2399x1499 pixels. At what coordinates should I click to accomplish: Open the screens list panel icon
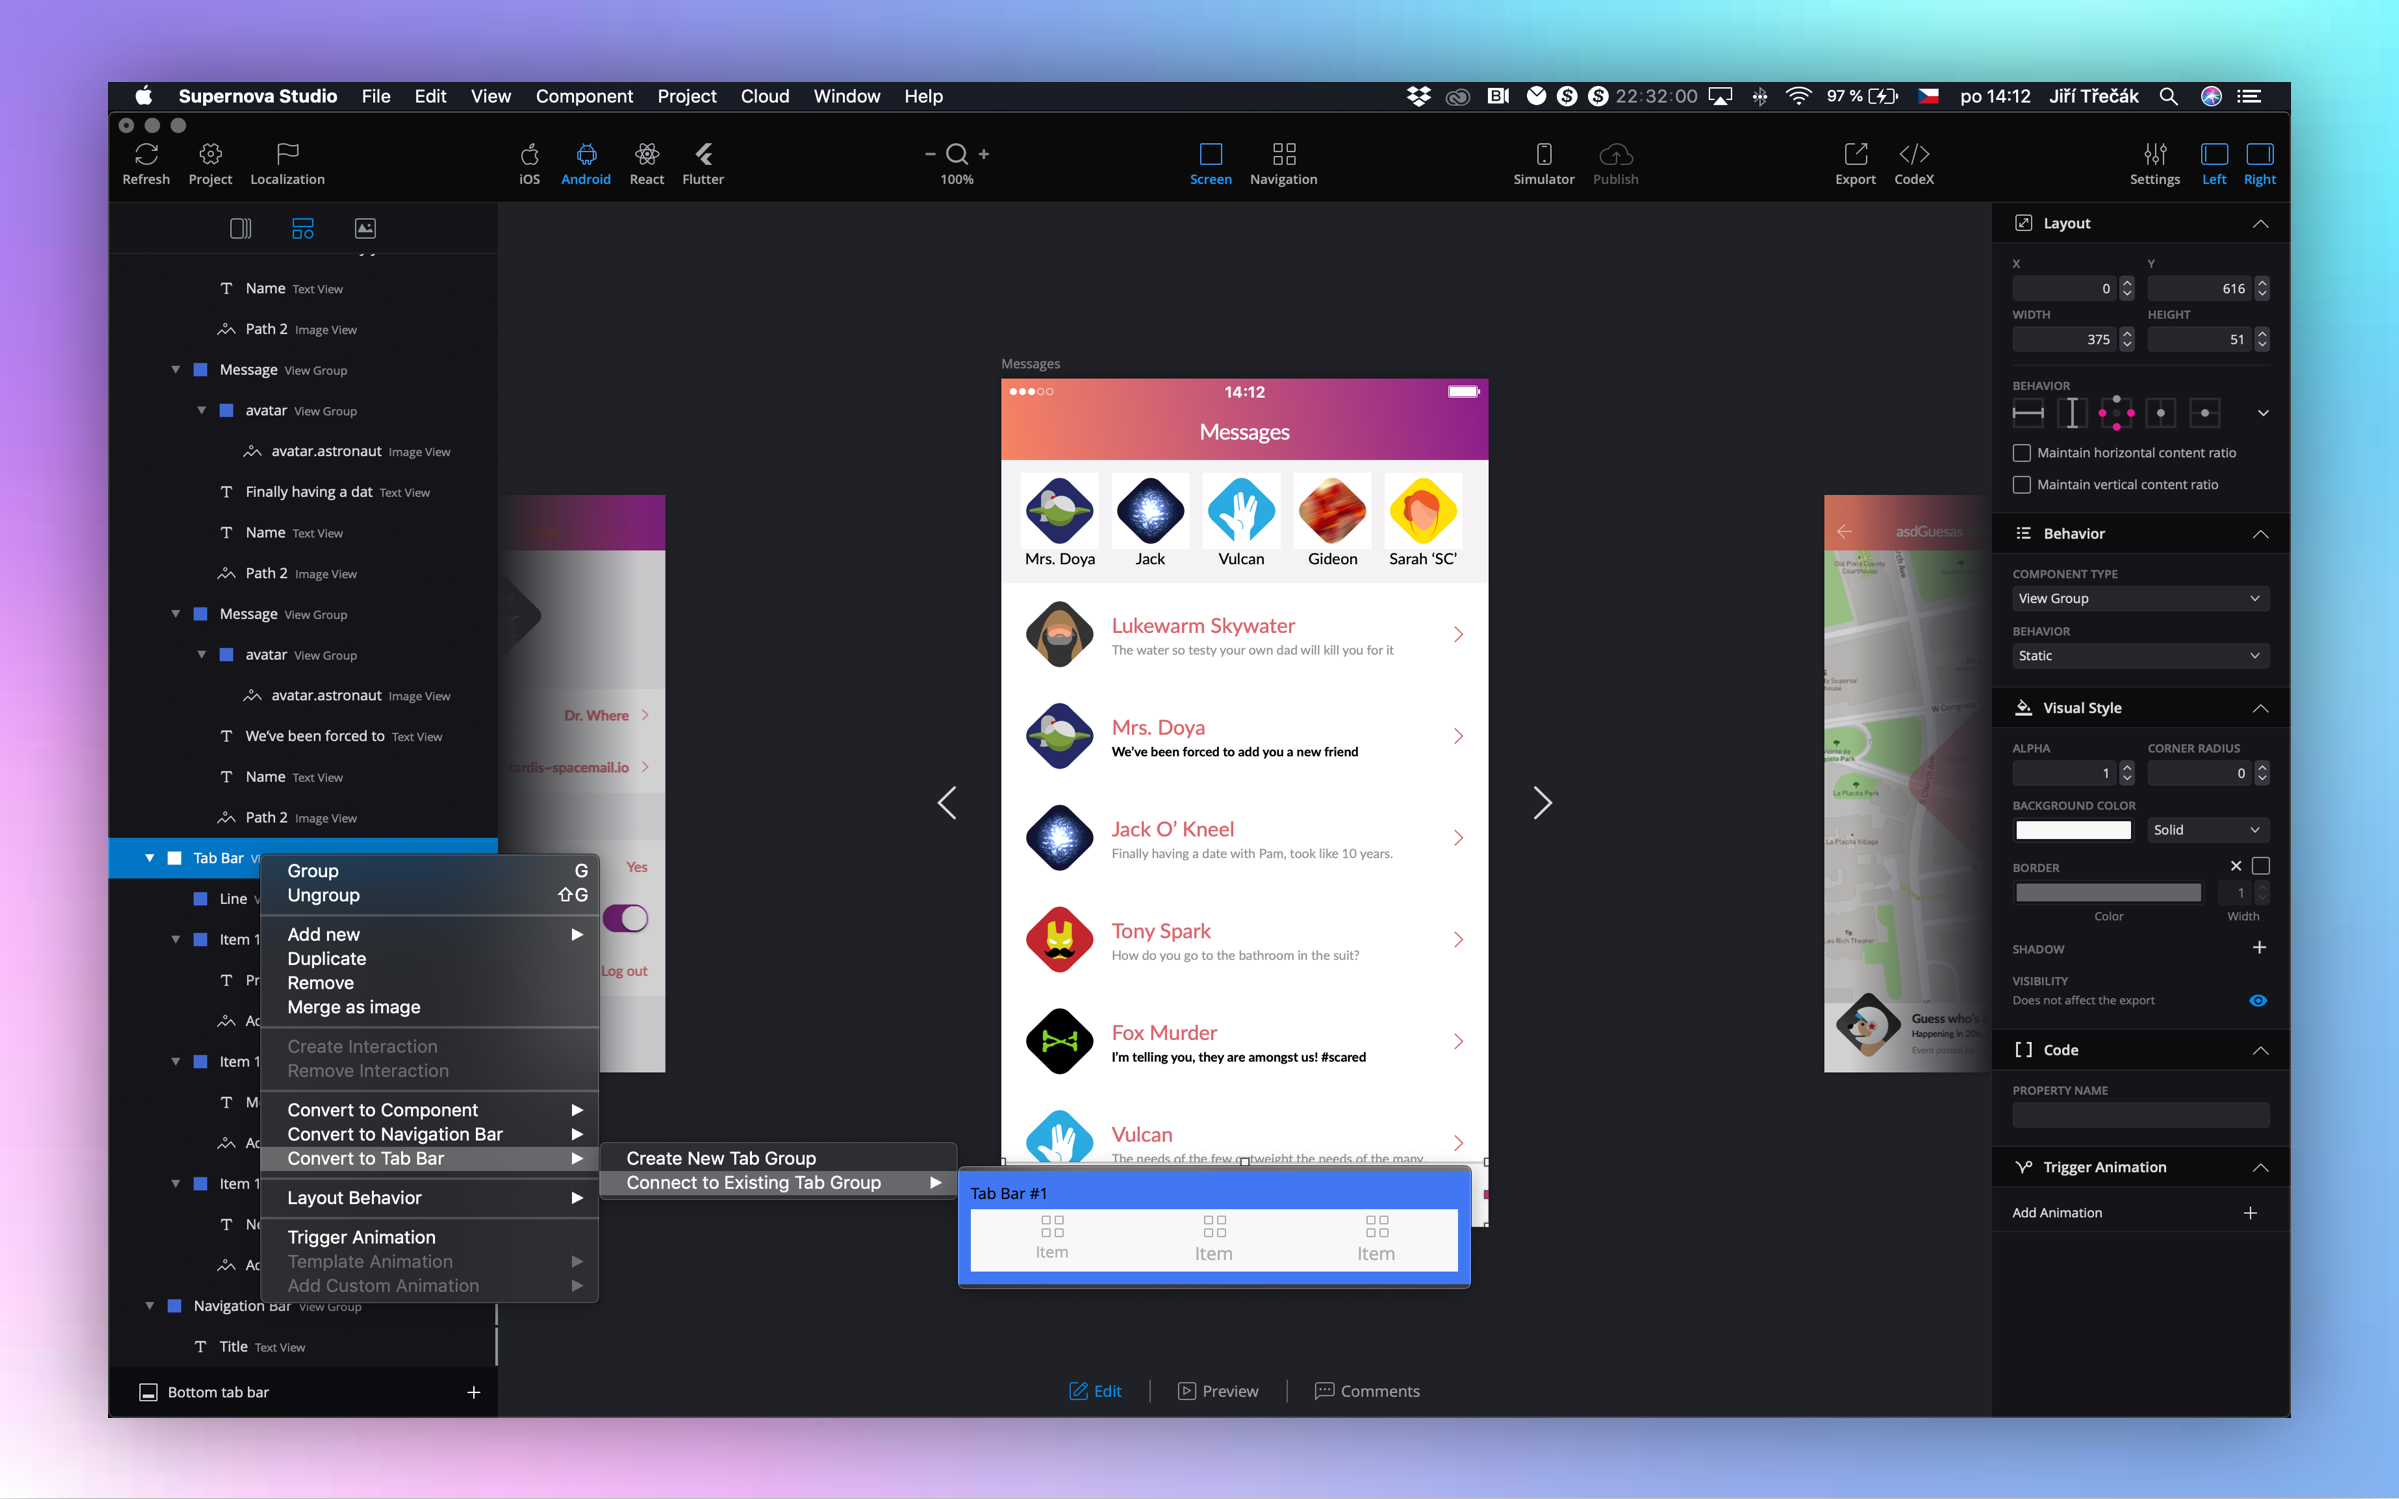click(240, 228)
